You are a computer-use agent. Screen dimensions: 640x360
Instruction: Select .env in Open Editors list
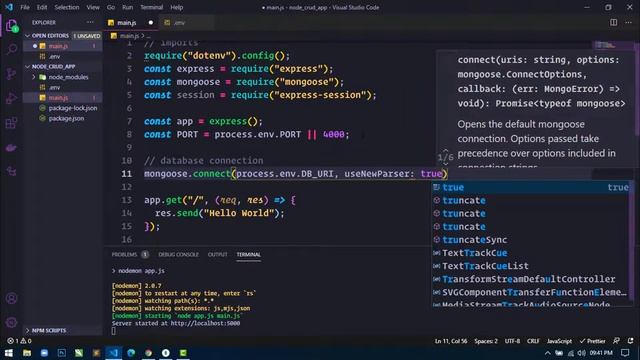pyautogui.click(x=63, y=56)
